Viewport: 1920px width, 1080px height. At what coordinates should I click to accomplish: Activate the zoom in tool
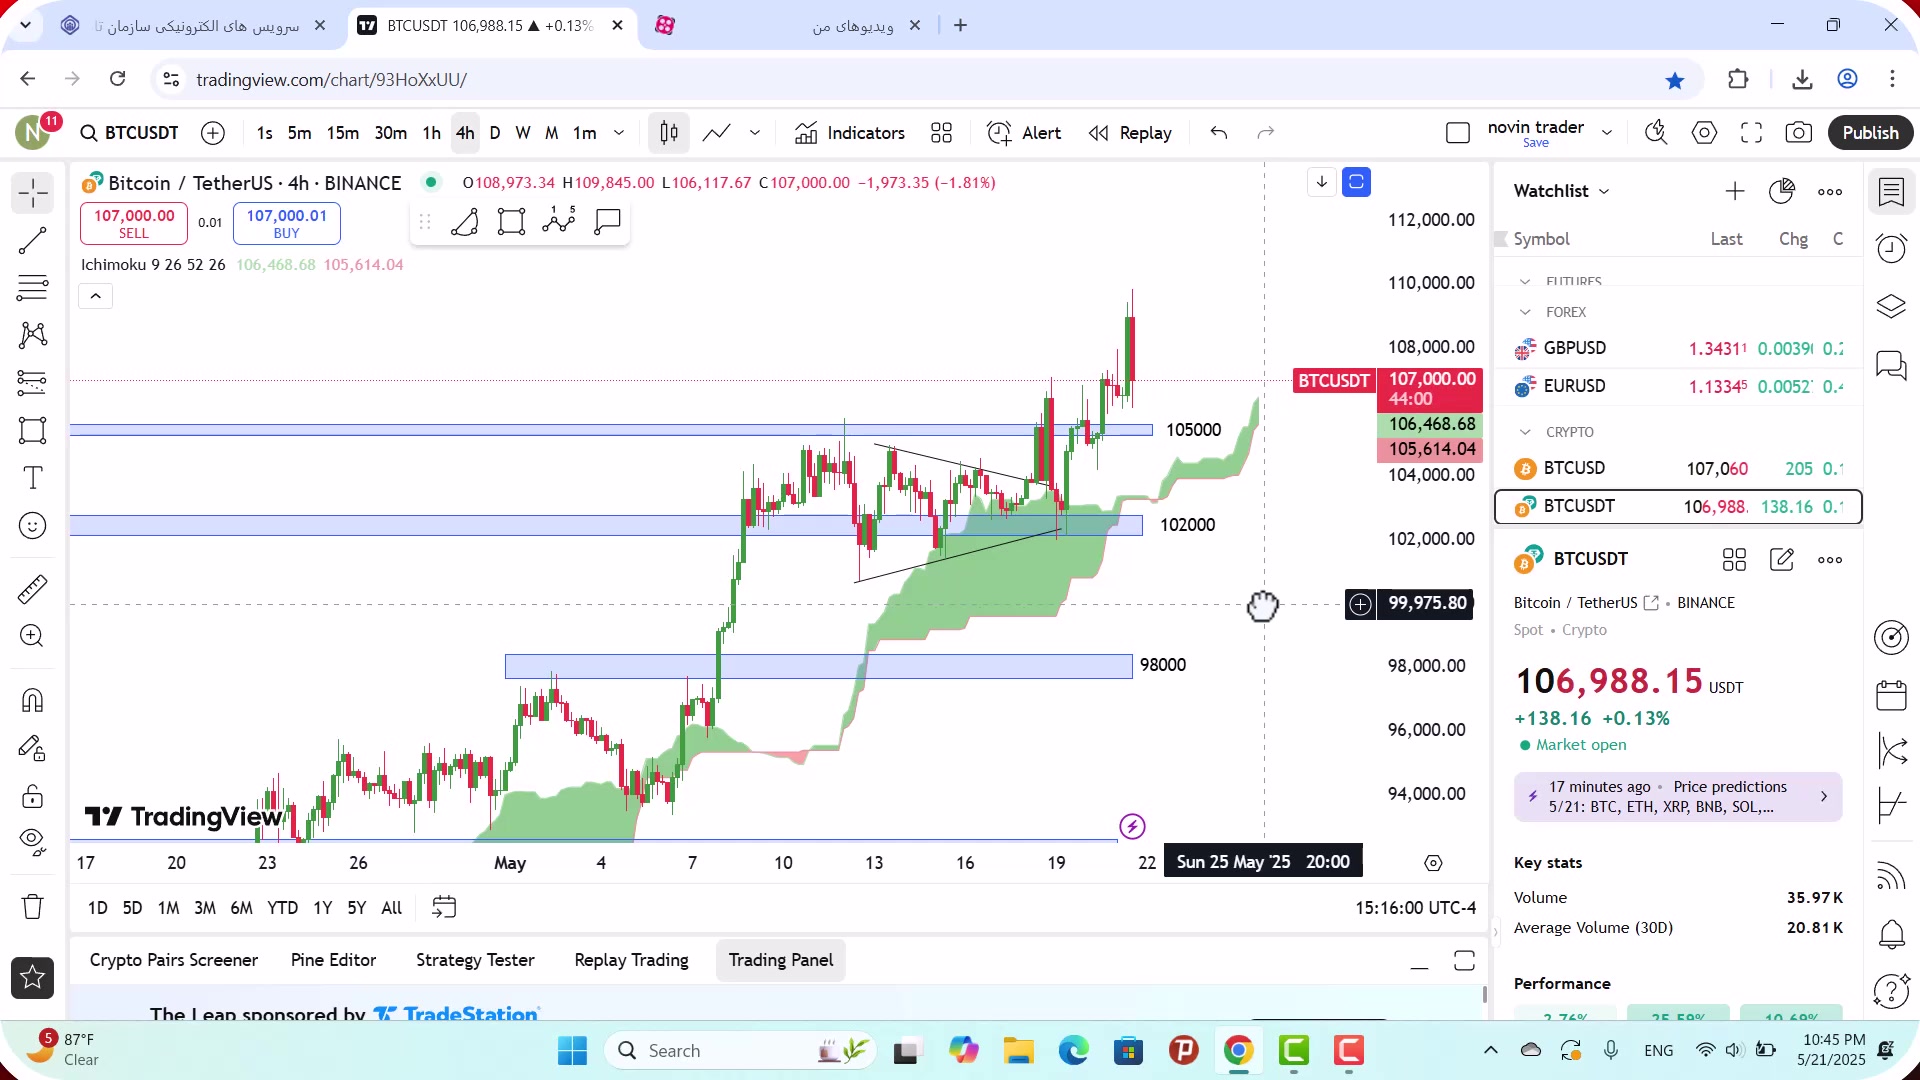click(33, 636)
